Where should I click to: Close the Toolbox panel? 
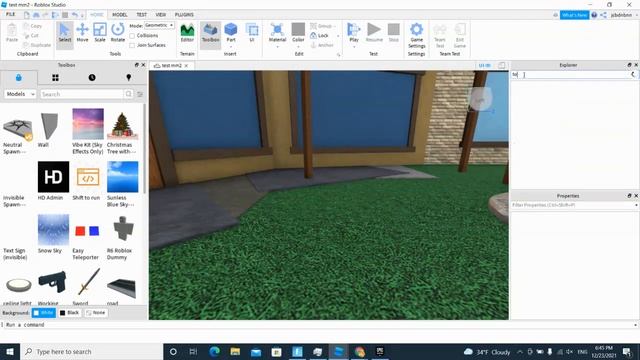[x=143, y=65]
